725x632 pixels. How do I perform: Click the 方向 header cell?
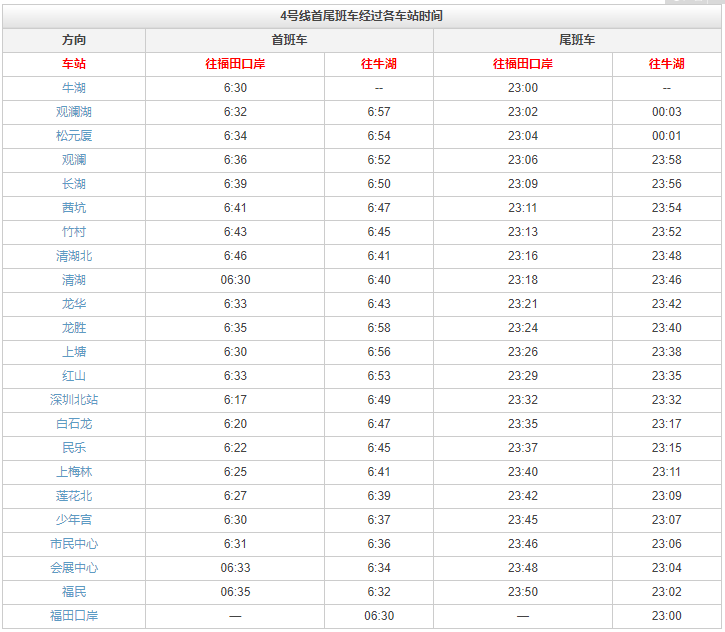coord(74,40)
